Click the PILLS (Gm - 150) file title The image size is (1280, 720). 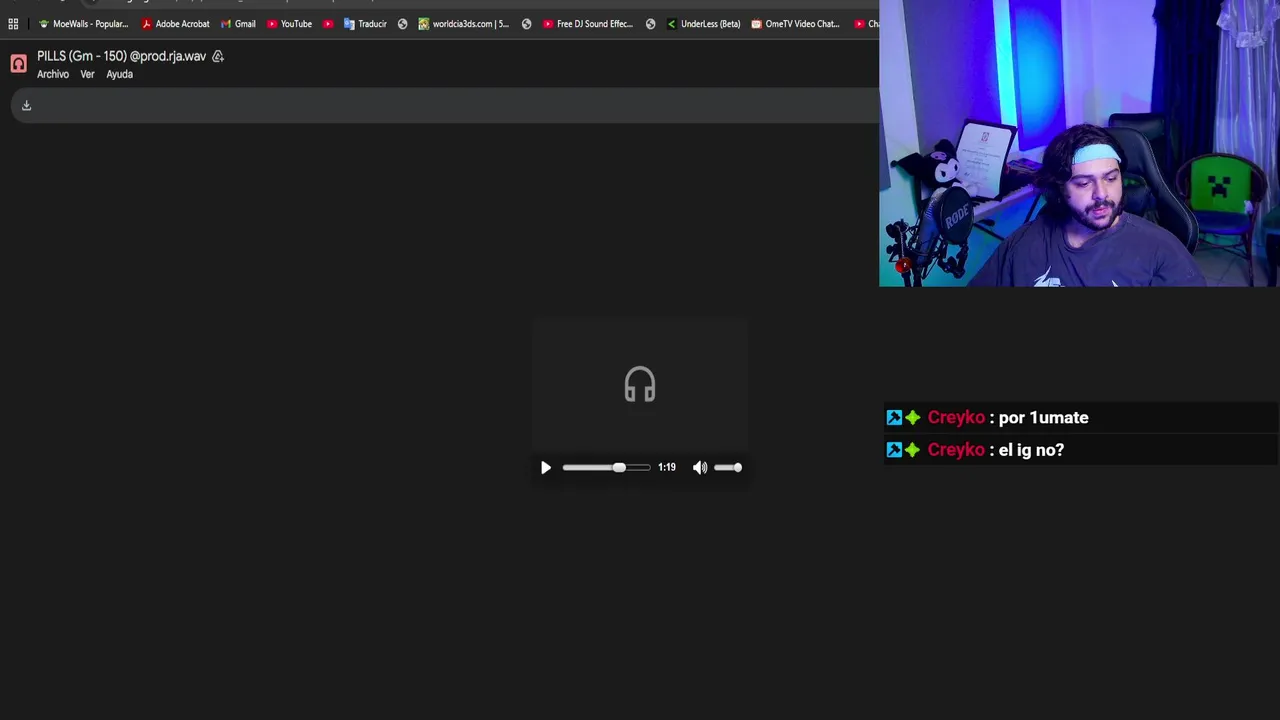[121, 57]
